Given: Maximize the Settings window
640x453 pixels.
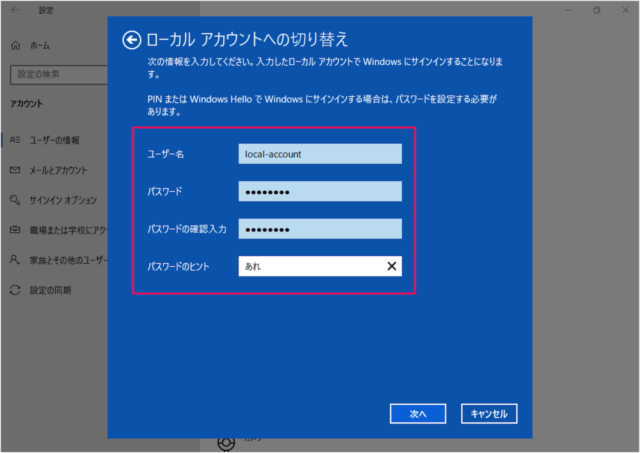Looking at the screenshot, I should tap(597, 10).
